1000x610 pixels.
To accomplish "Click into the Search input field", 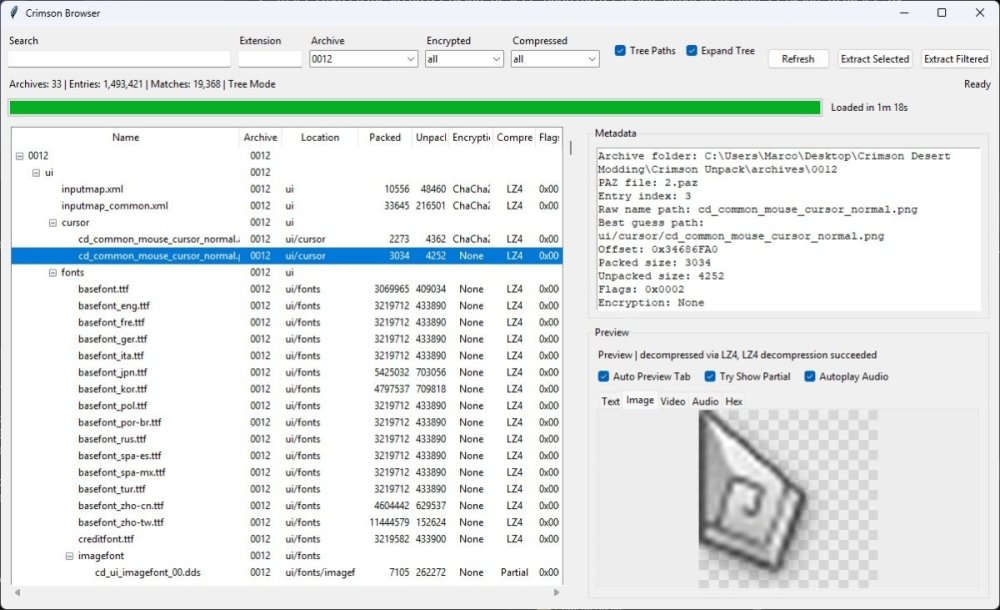I will tap(119, 59).
